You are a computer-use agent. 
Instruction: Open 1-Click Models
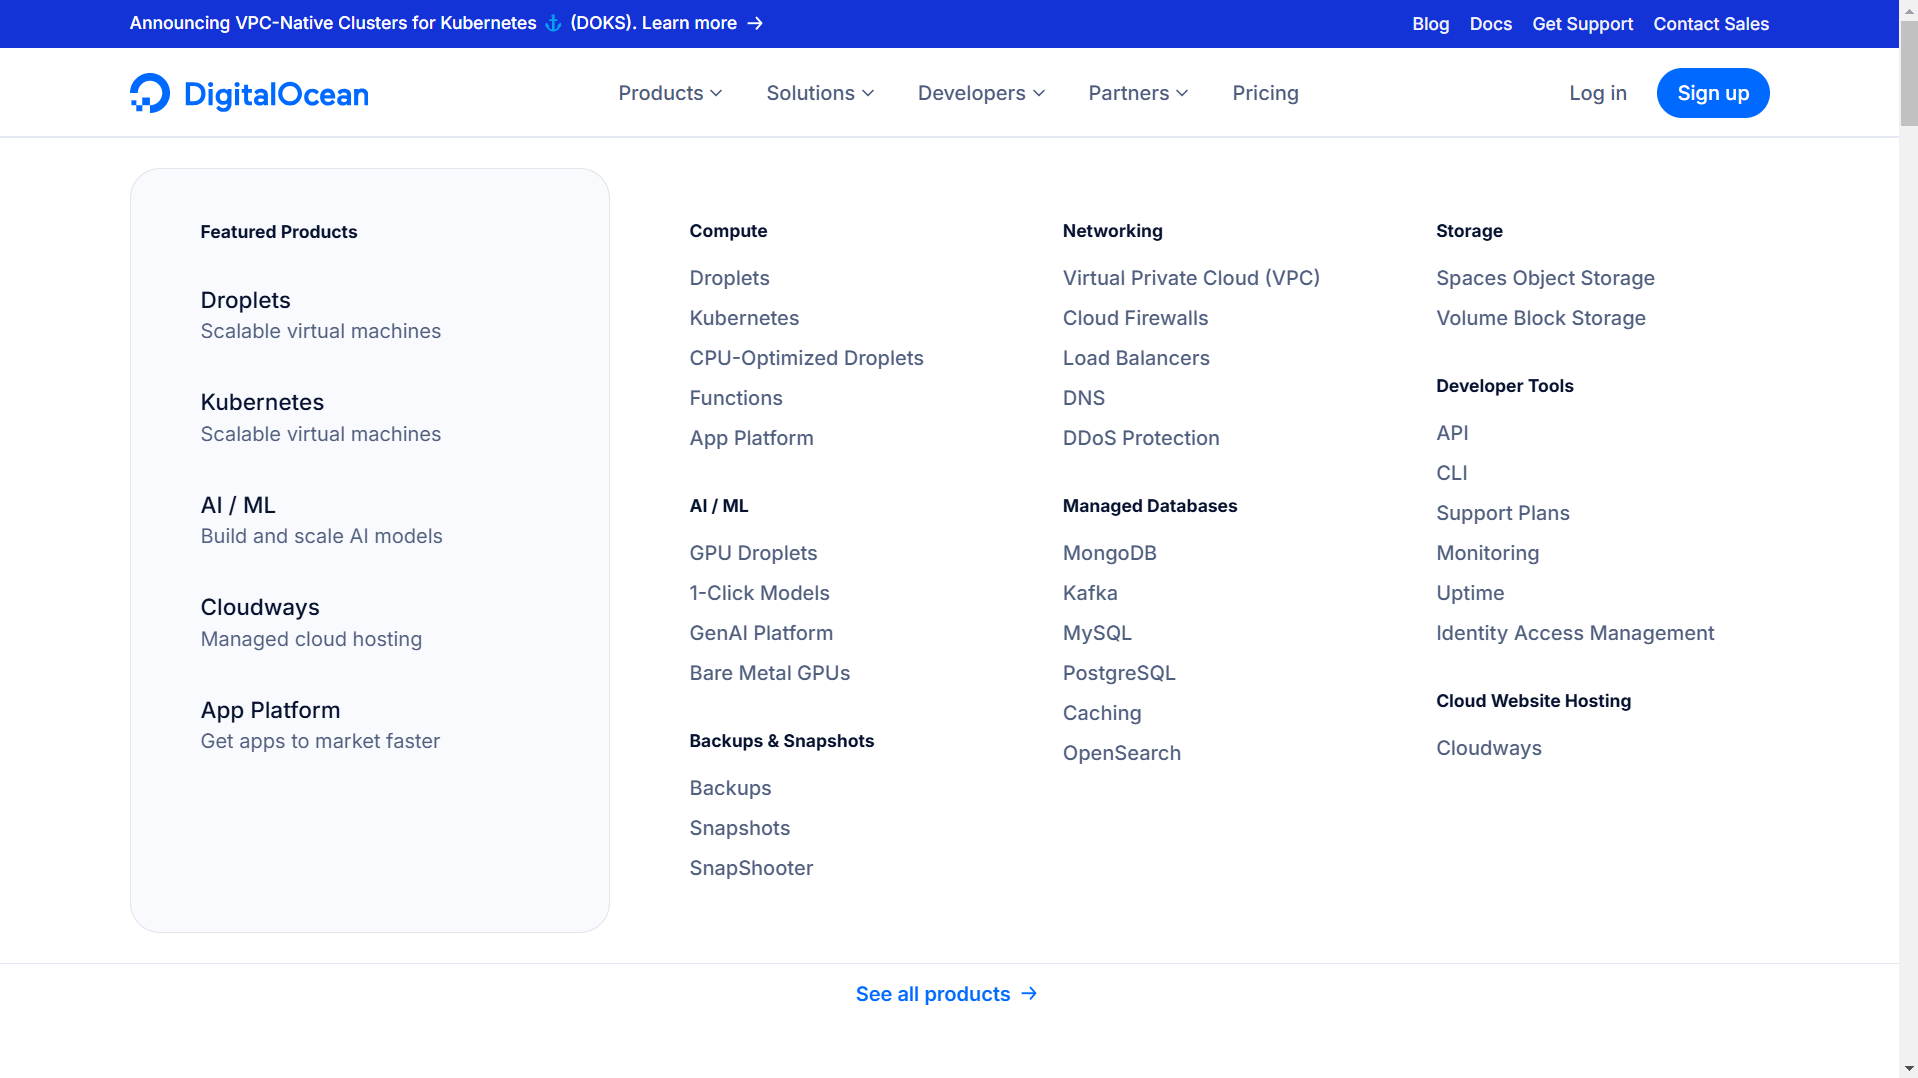click(x=759, y=593)
